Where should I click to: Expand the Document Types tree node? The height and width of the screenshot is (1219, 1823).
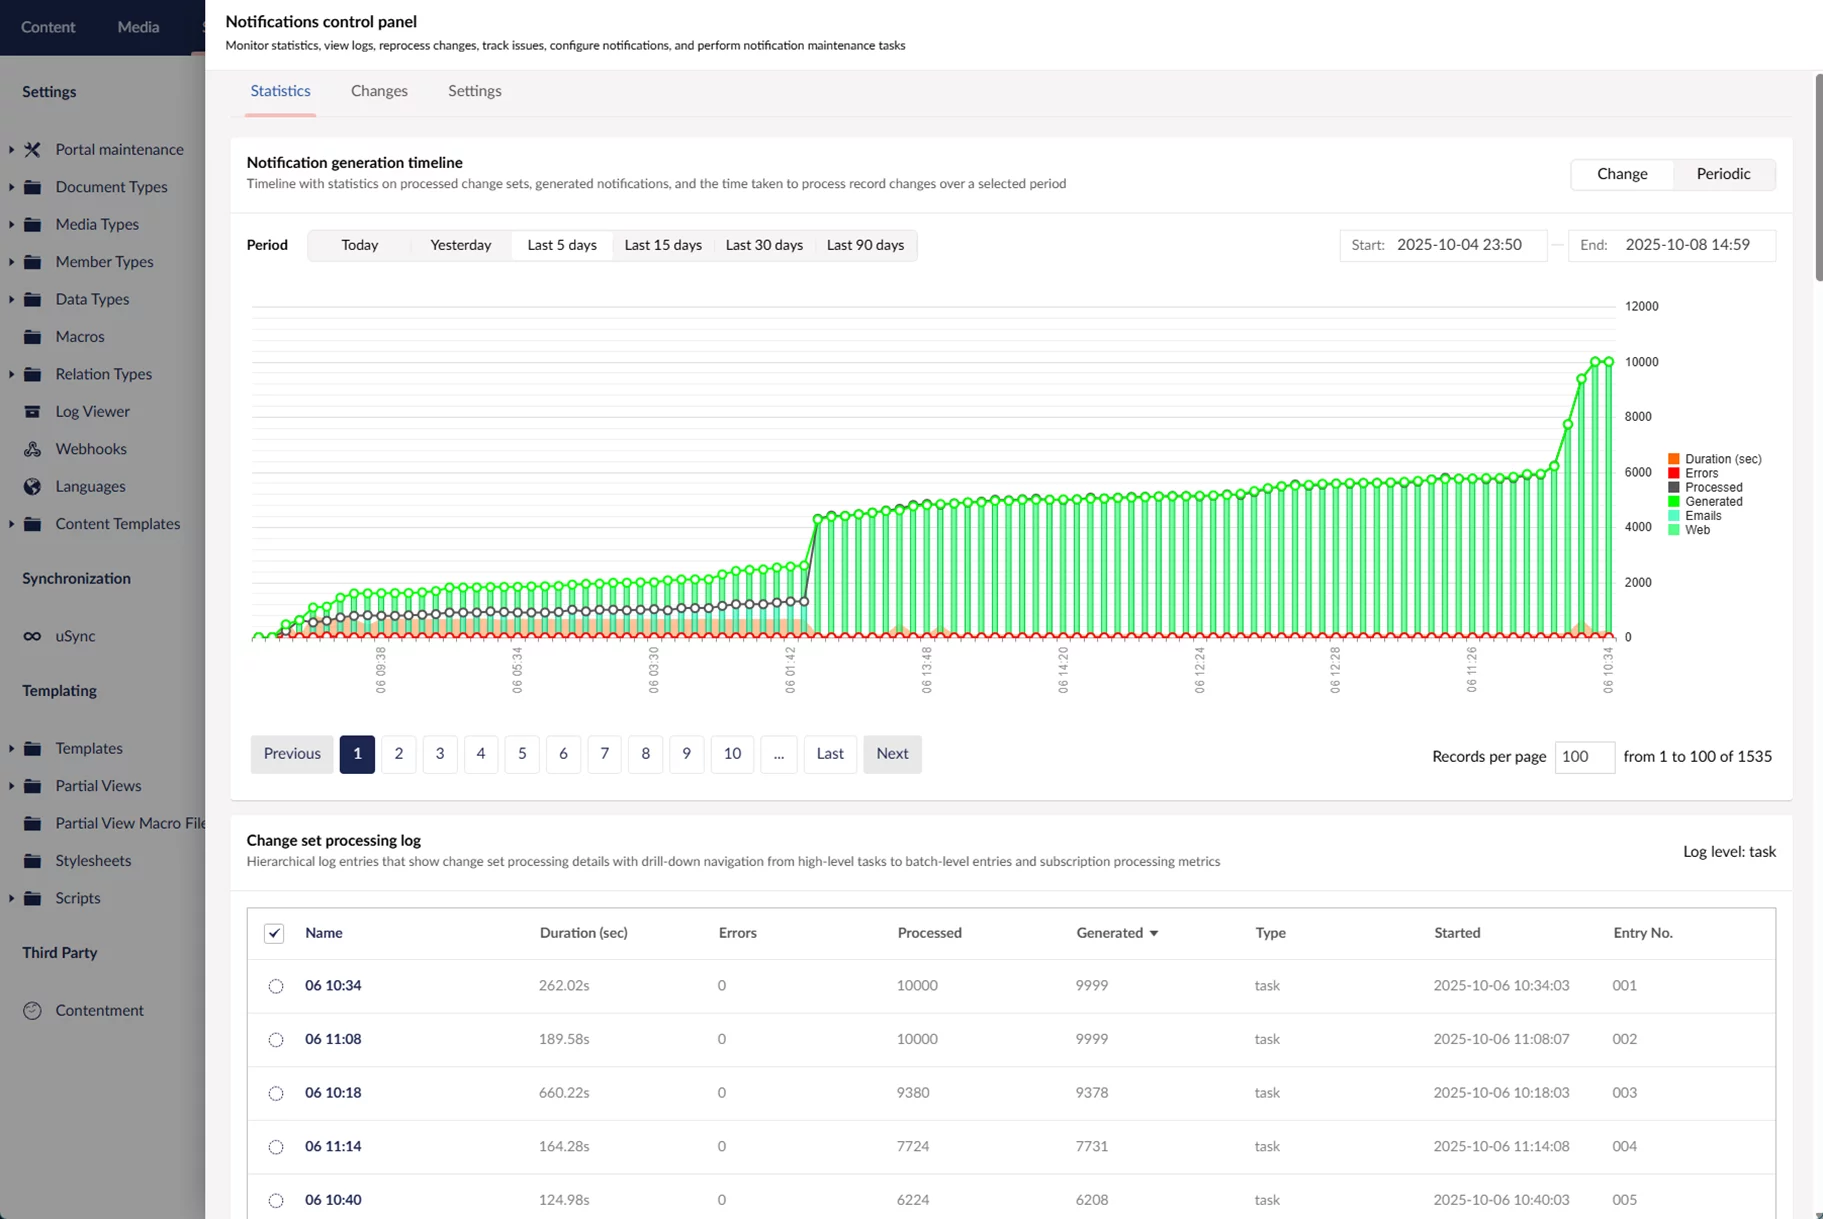(x=11, y=187)
